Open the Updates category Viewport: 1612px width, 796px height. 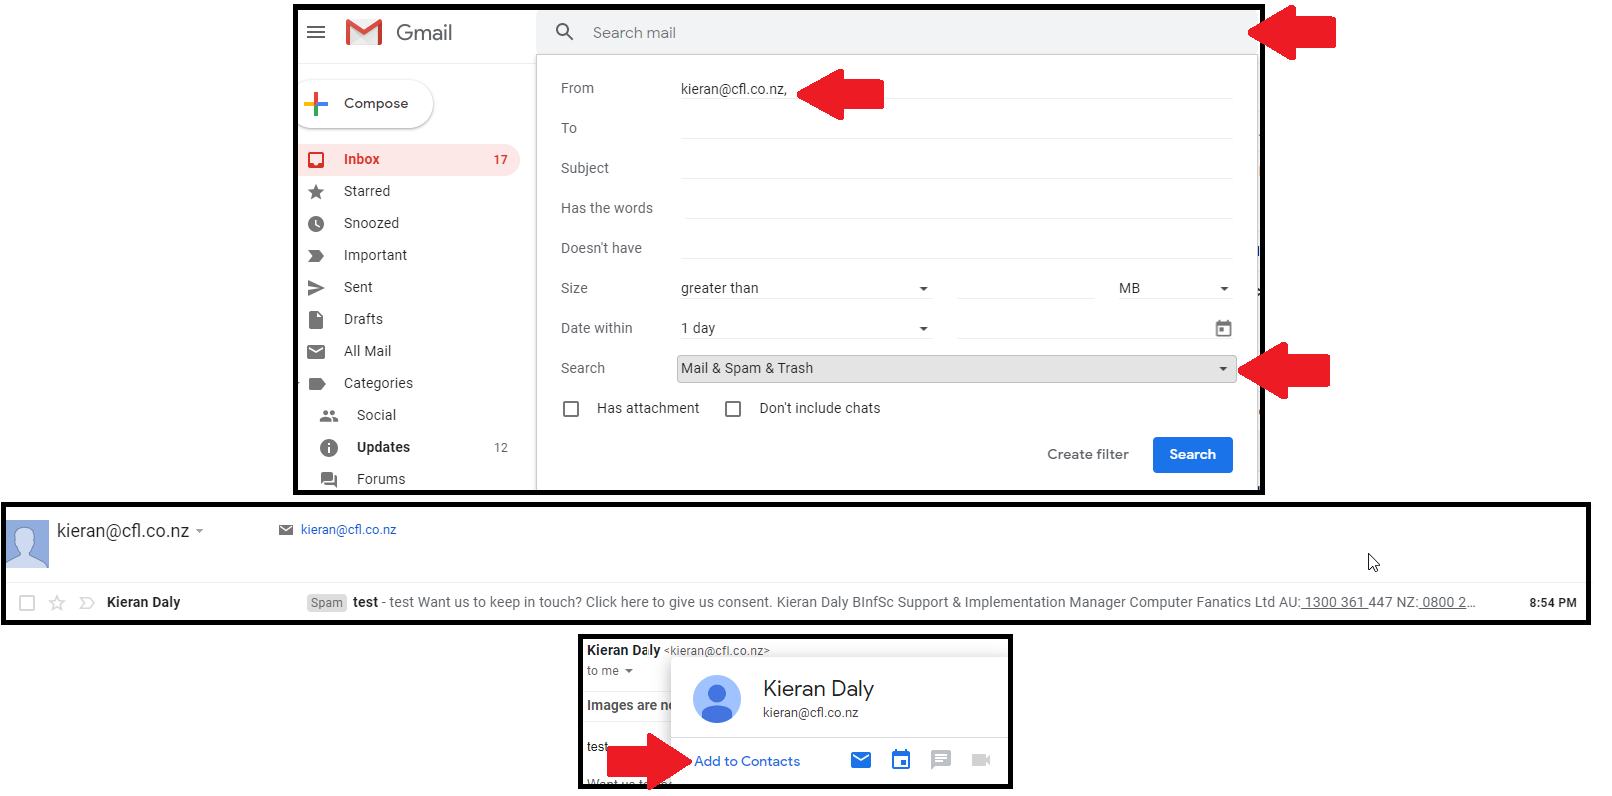point(383,447)
